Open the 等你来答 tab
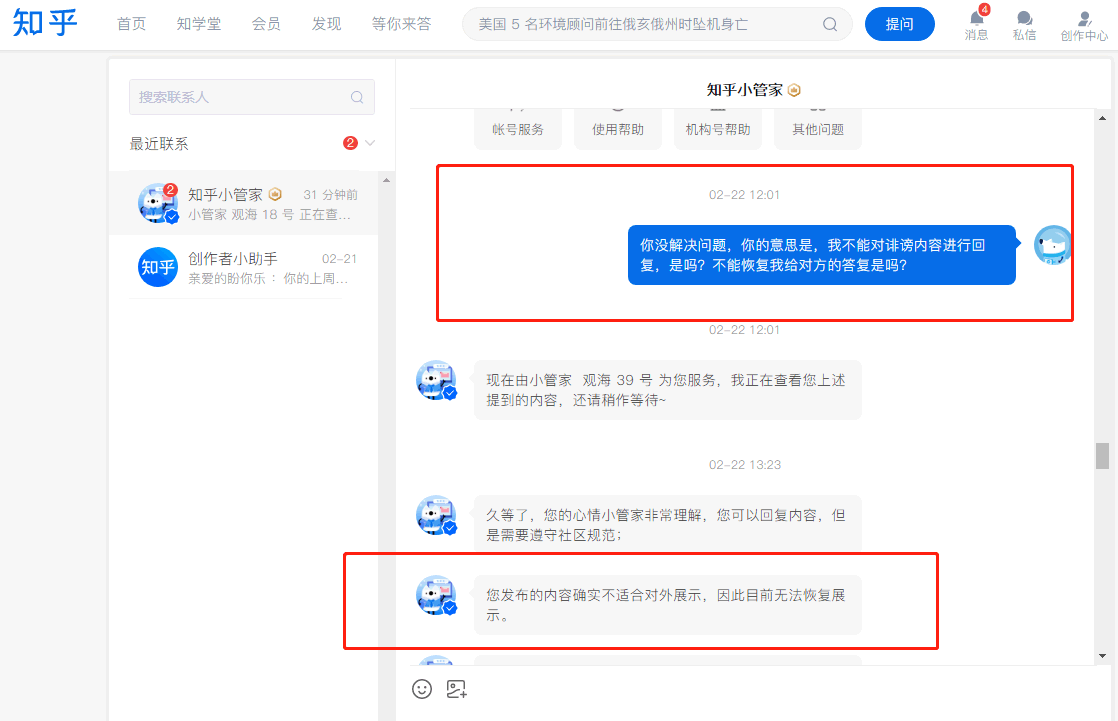This screenshot has height=721, width=1118. point(401,24)
